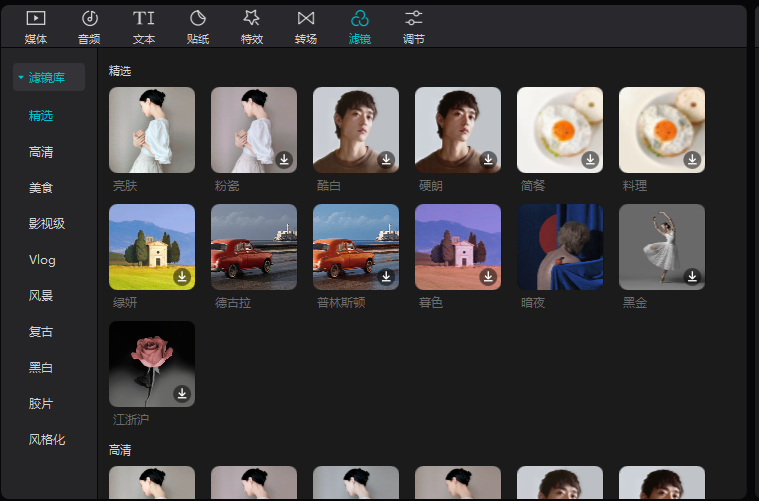
Task: Download the 暮色 filter
Action: point(488,276)
